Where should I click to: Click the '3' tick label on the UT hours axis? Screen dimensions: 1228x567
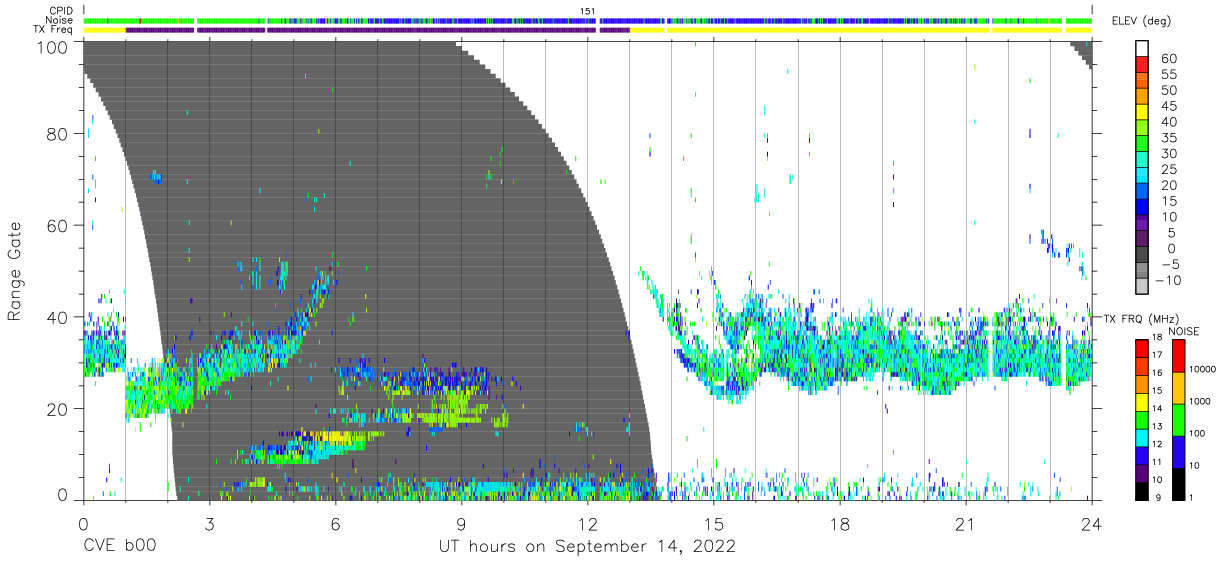click(209, 524)
